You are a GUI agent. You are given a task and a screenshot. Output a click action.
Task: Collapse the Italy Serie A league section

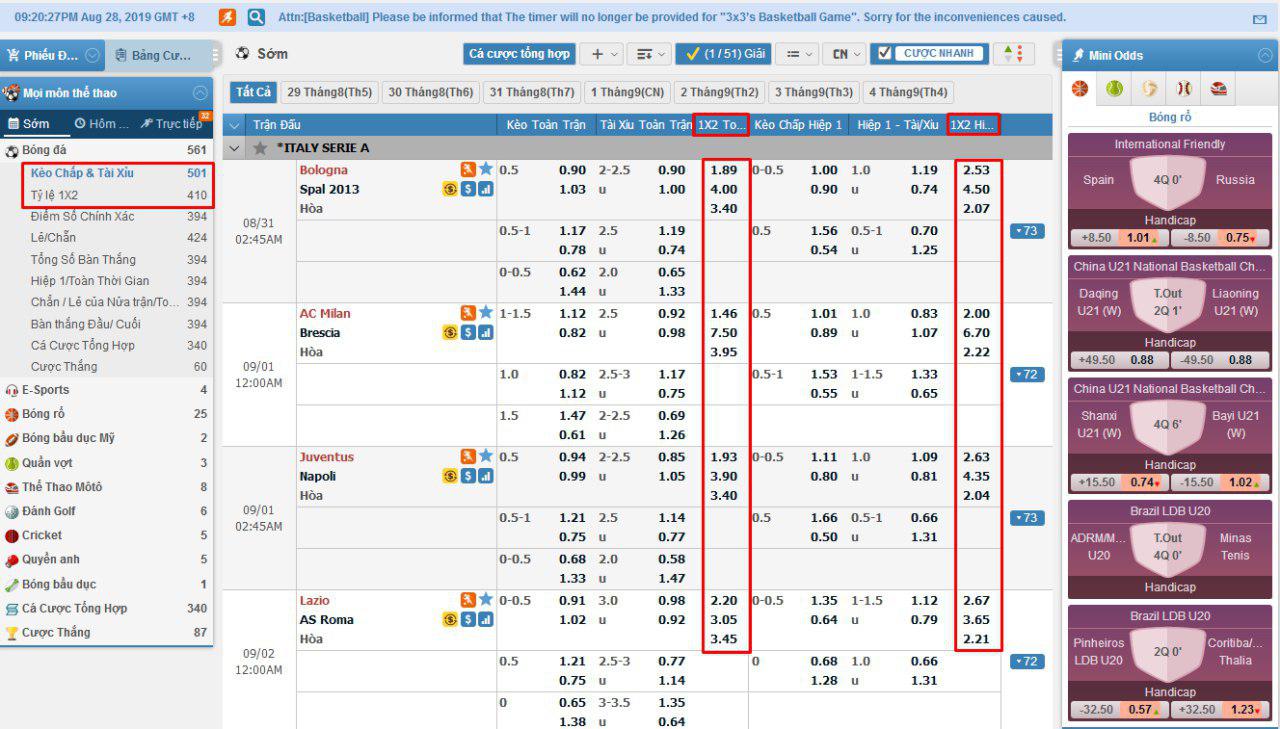pos(235,148)
